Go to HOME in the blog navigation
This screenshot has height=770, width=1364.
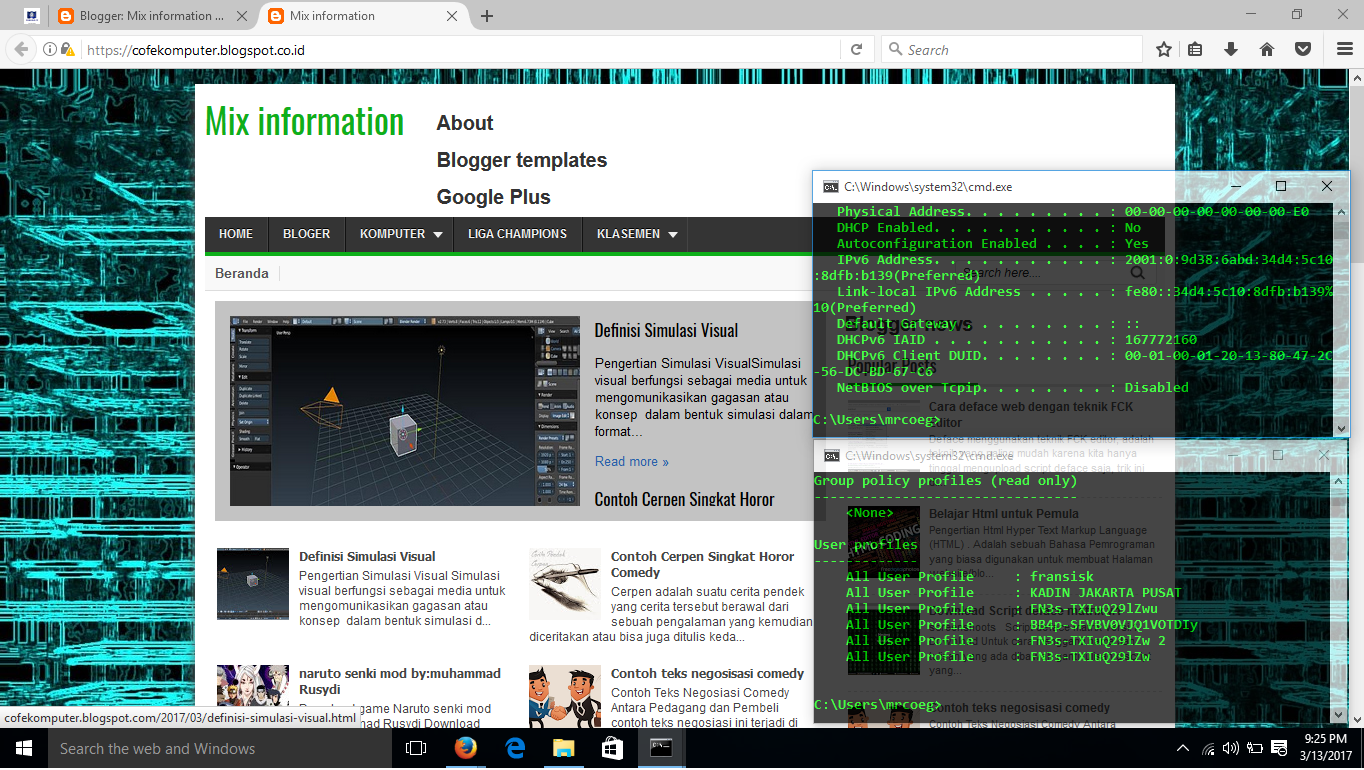(236, 234)
